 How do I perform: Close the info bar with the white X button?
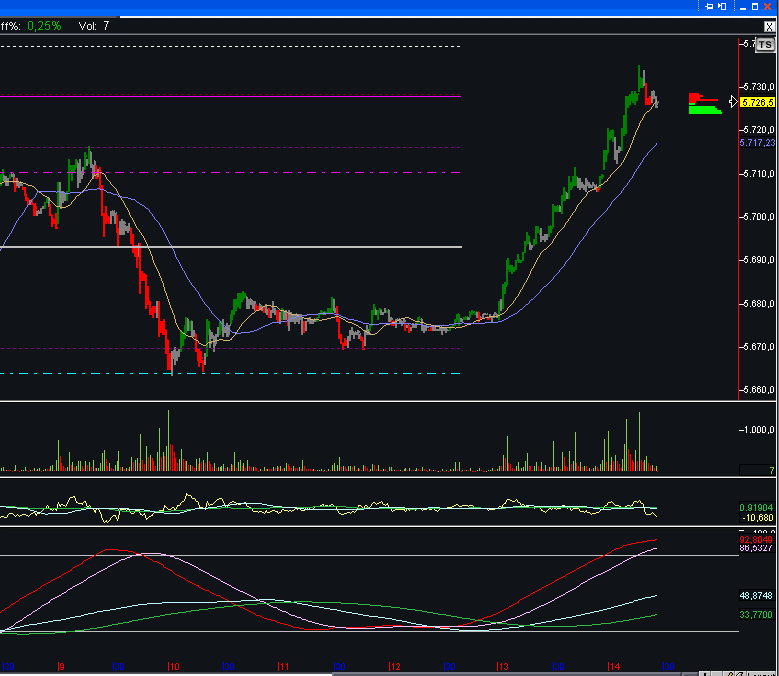[x=769, y=27]
